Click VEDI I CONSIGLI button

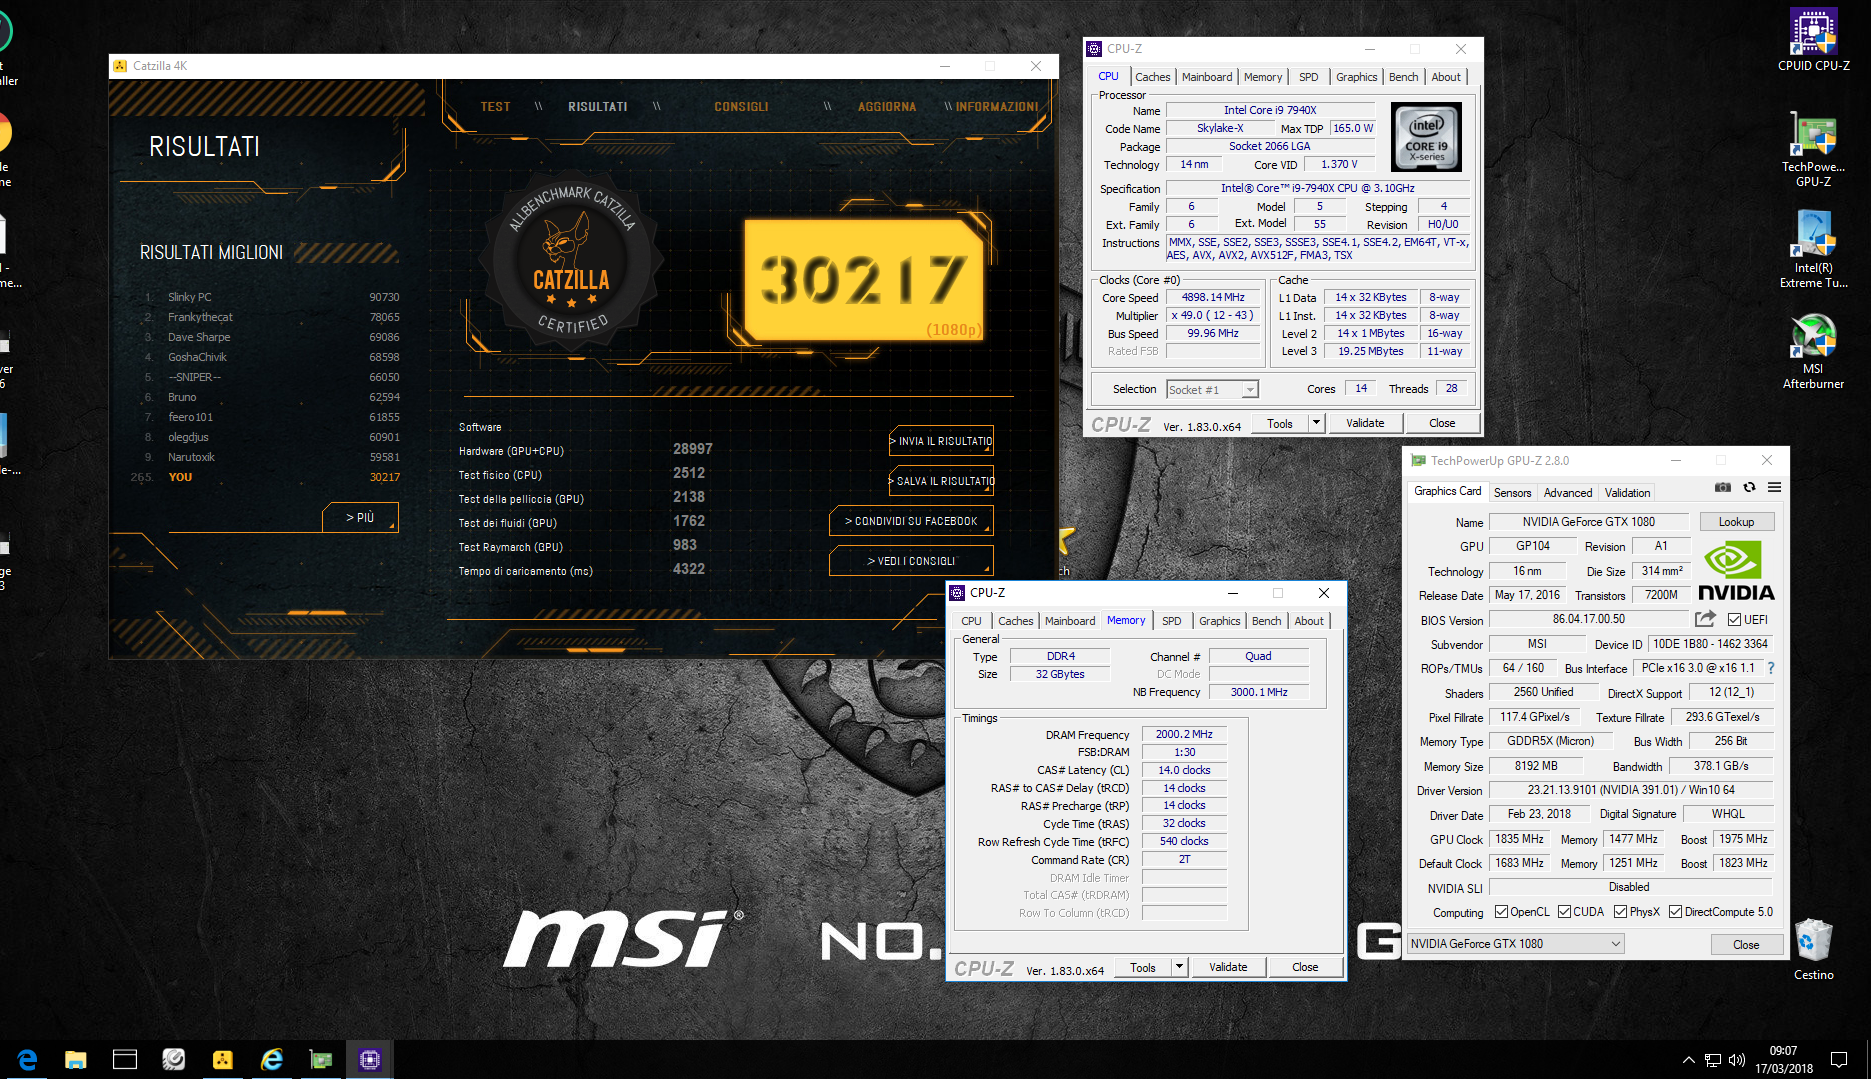point(911,561)
